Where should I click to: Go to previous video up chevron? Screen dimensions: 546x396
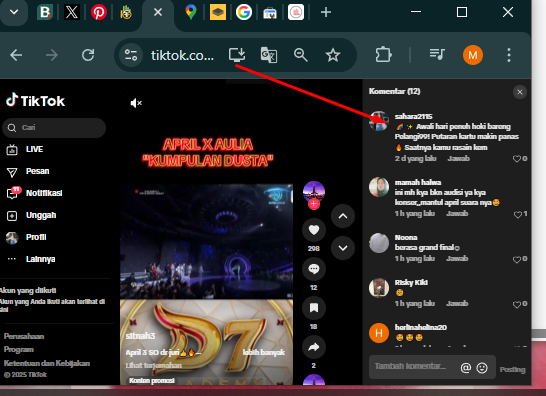(343, 216)
